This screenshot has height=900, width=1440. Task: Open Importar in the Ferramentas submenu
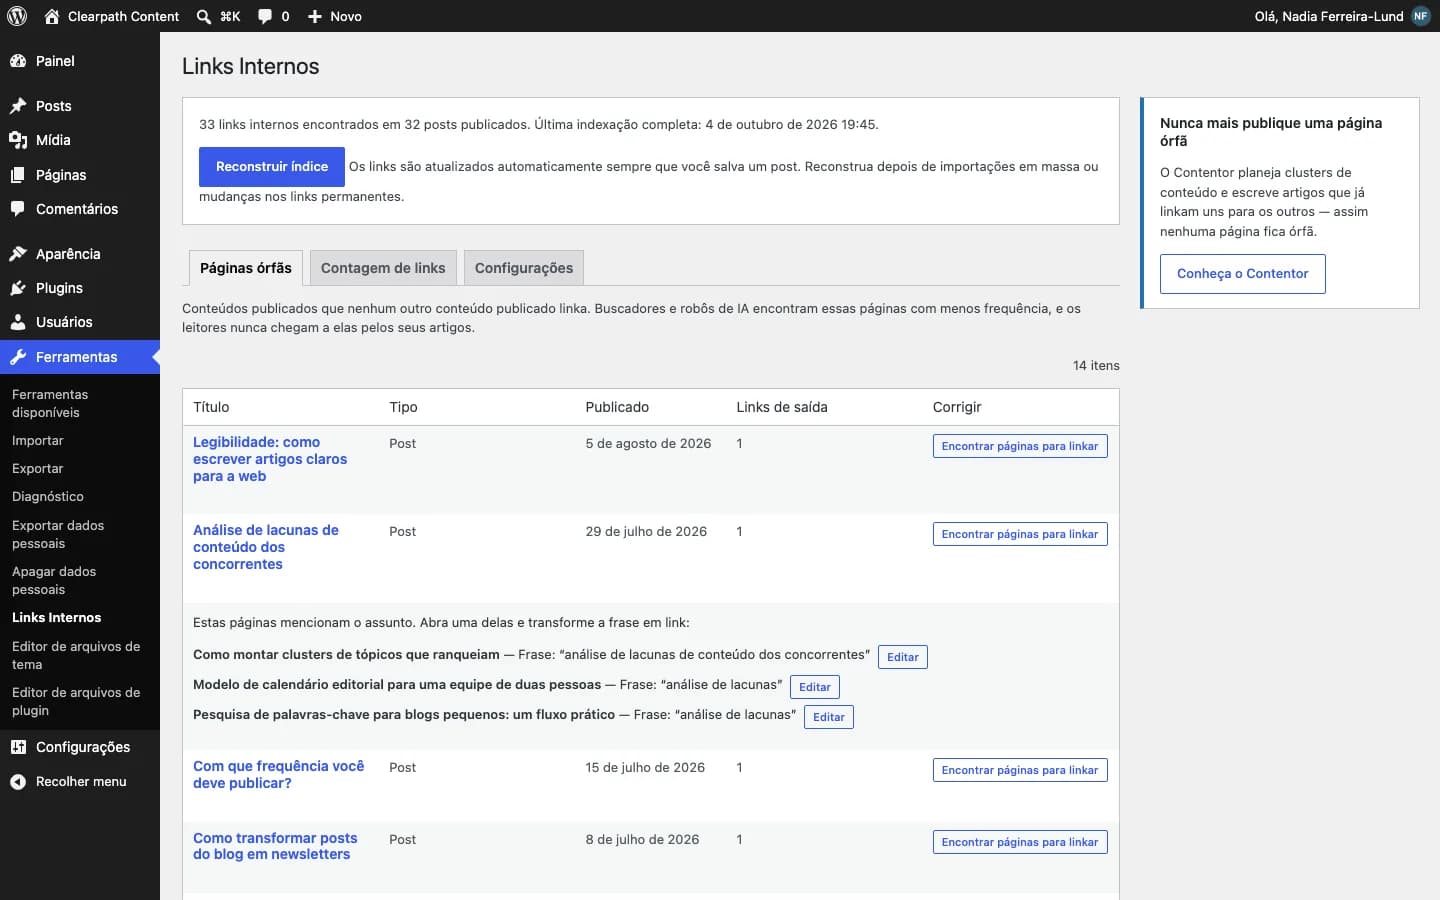pyautogui.click(x=38, y=441)
